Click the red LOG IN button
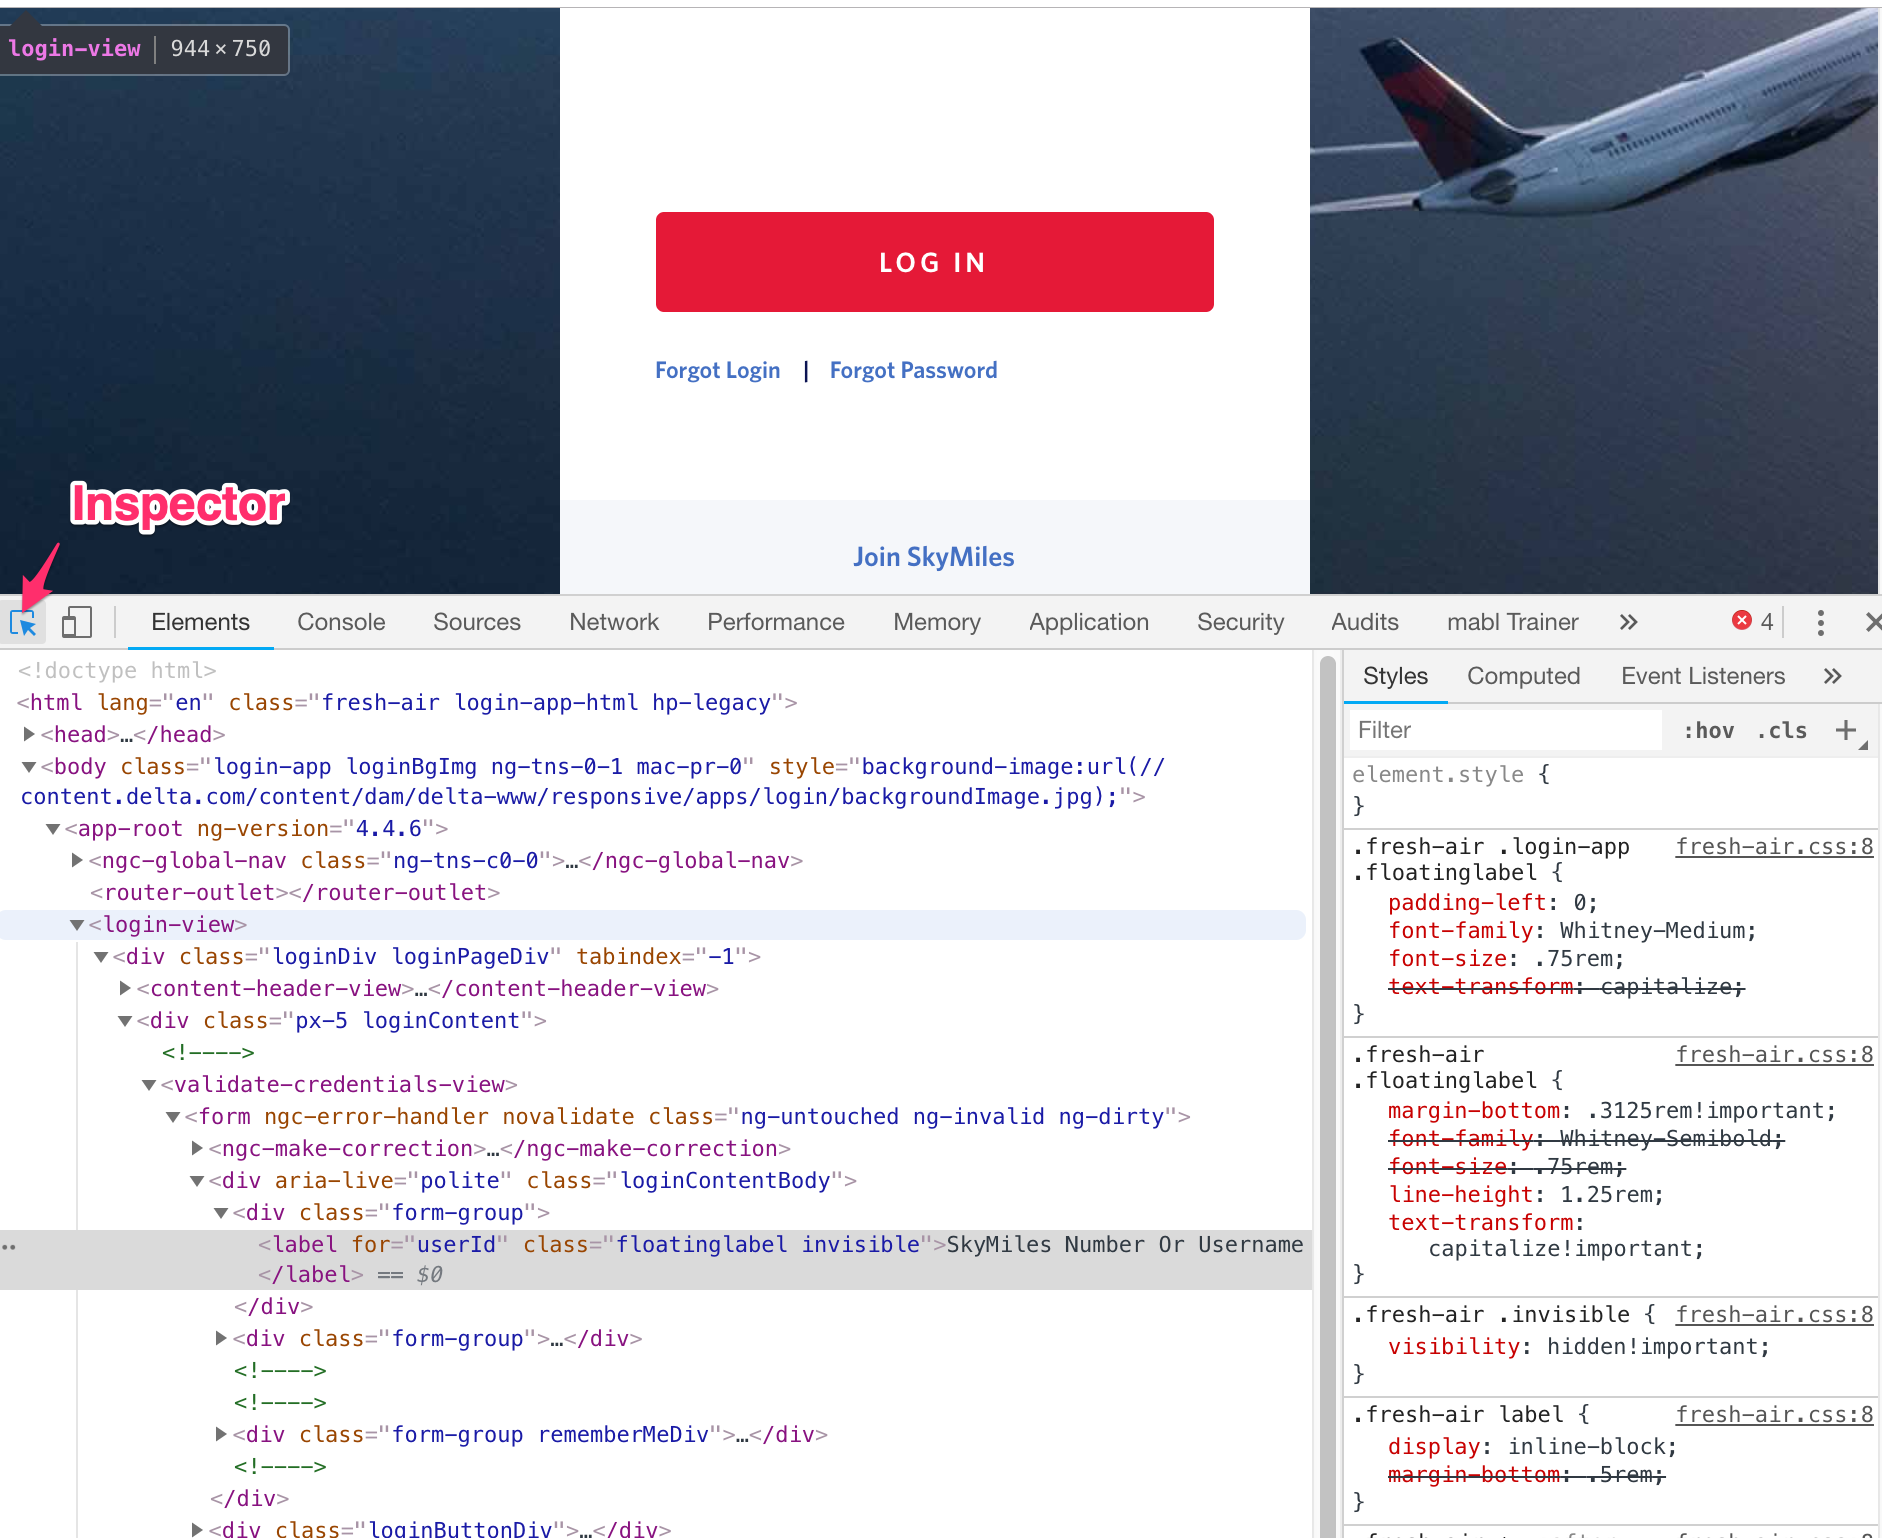Viewport: 1882px width, 1538px height. [934, 262]
